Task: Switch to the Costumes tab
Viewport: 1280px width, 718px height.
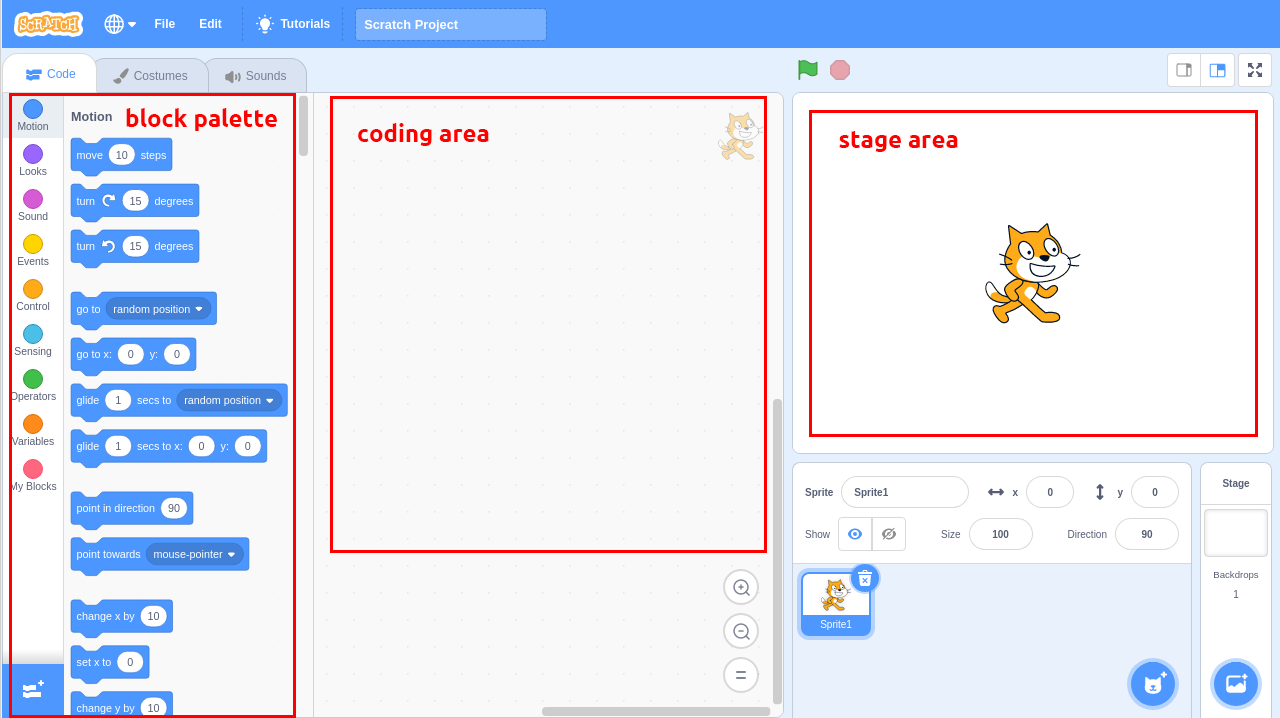Action: (151, 76)
